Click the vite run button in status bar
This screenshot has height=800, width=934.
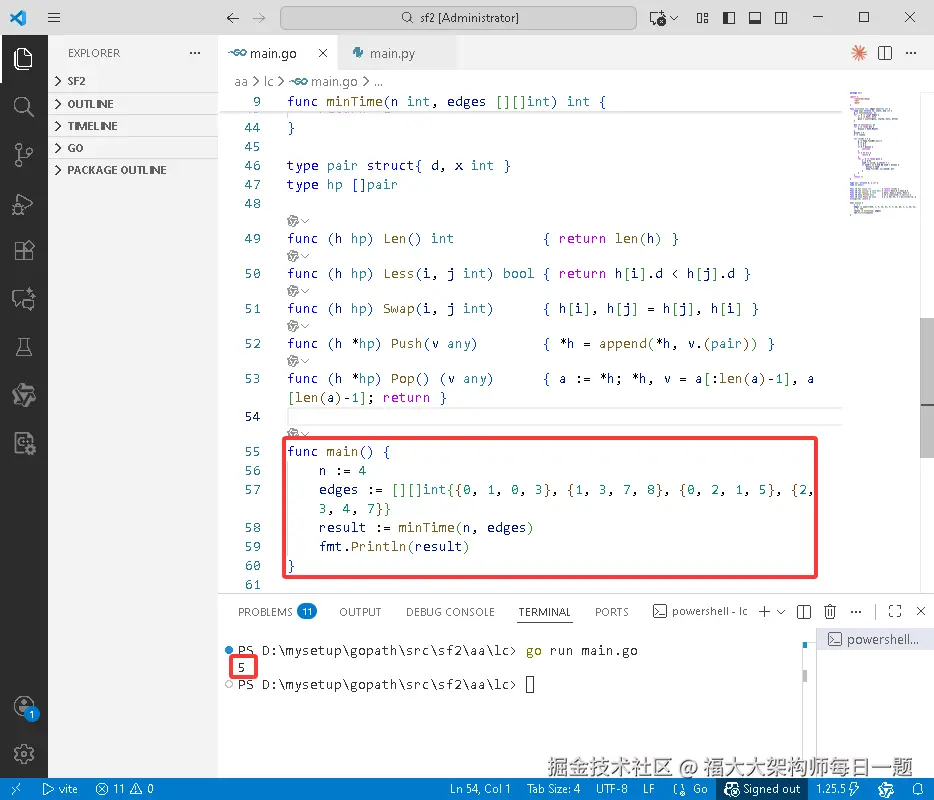coord(60,789)
